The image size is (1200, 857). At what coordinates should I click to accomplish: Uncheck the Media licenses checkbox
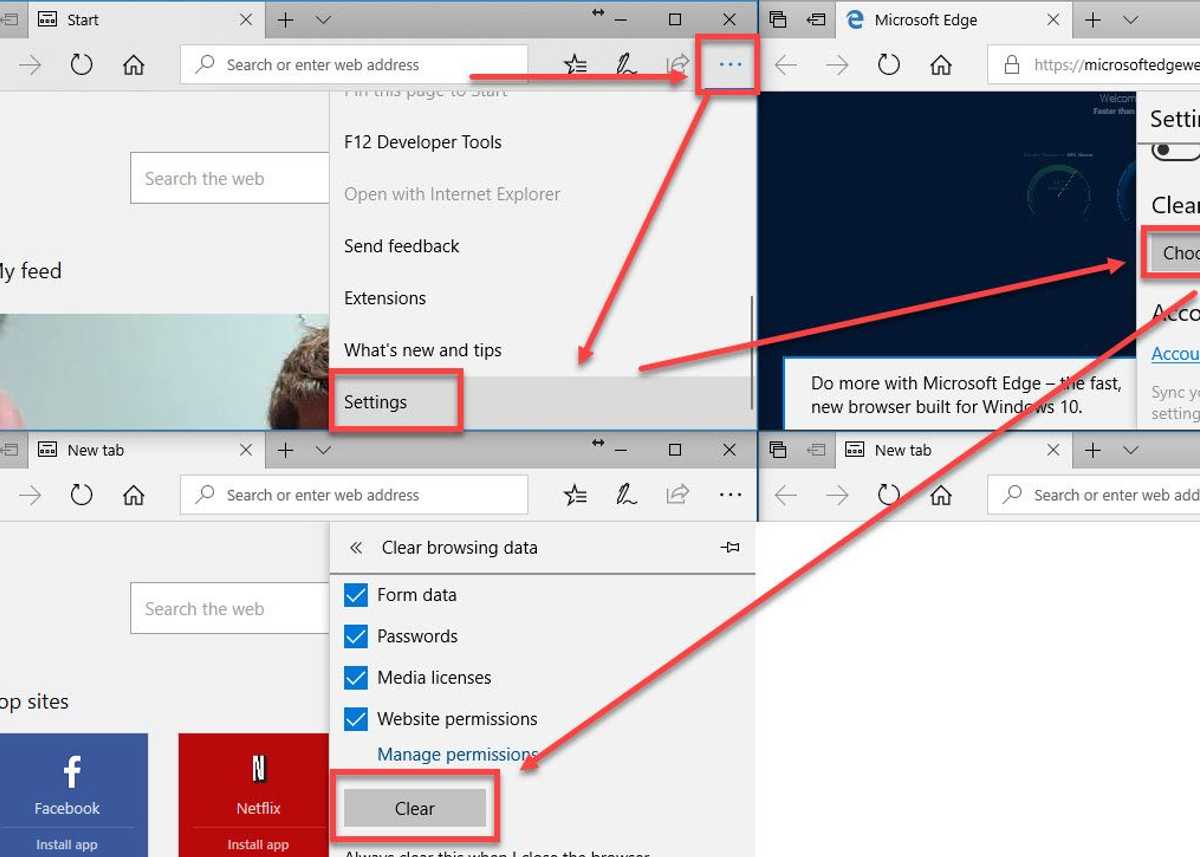coord(356,678)
